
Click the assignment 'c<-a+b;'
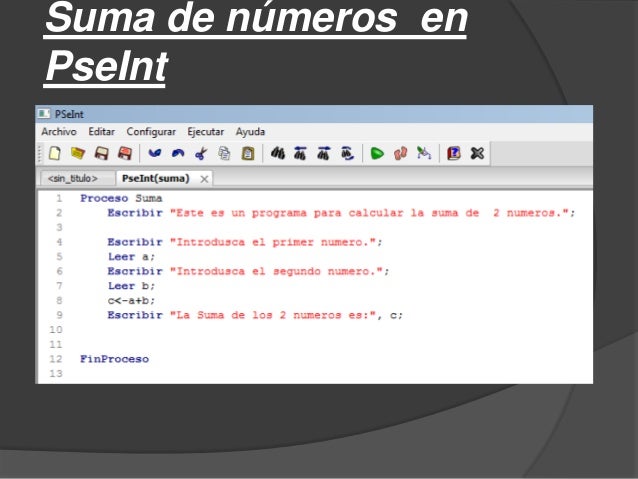(131, 301)
